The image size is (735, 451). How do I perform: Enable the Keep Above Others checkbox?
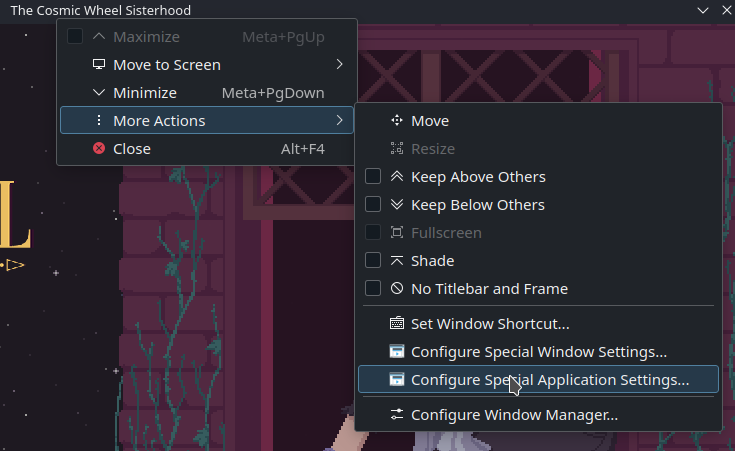(373, 176)
